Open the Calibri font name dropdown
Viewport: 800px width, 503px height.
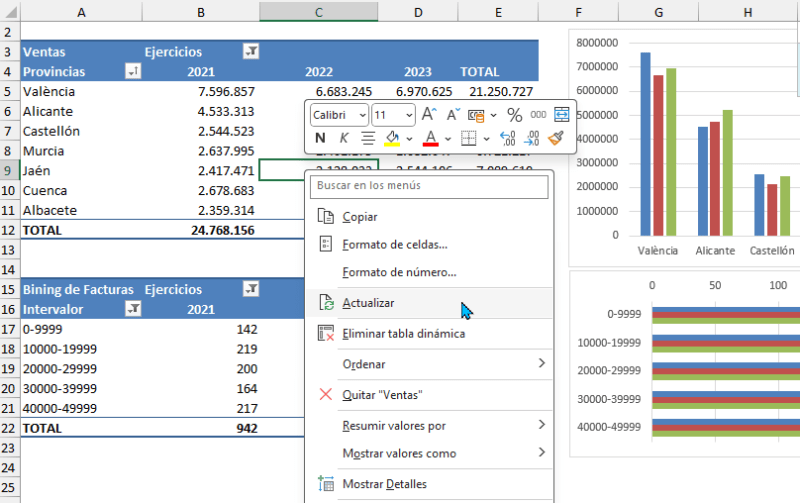[362, 115]
